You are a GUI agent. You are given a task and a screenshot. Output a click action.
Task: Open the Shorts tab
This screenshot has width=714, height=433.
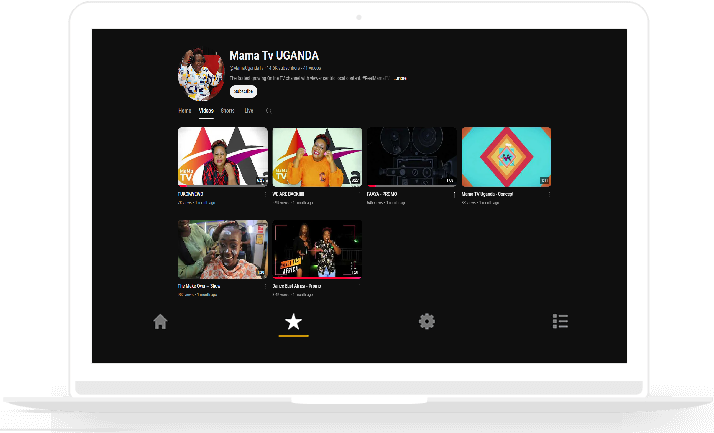click(x=228, y=111)
